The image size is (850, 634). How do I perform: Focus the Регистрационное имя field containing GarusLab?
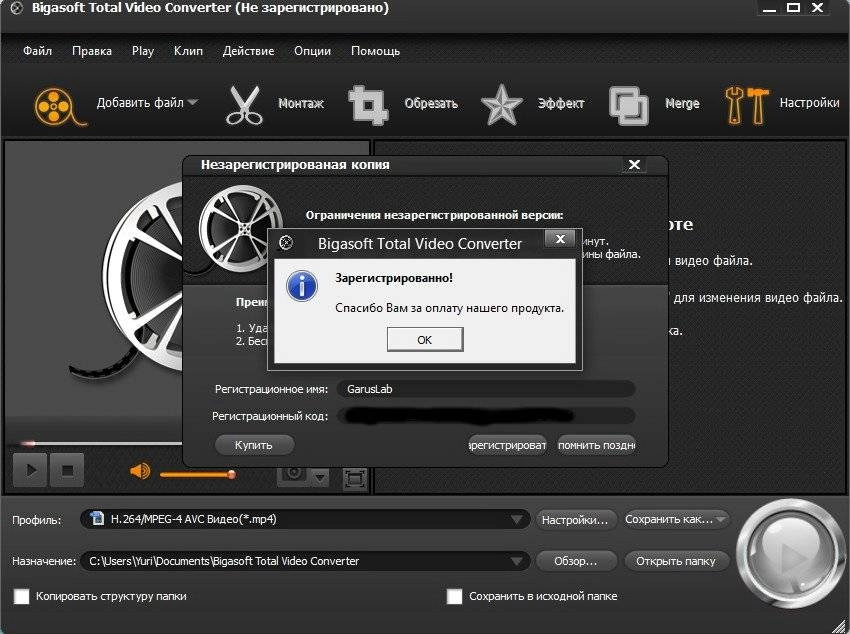486,389
